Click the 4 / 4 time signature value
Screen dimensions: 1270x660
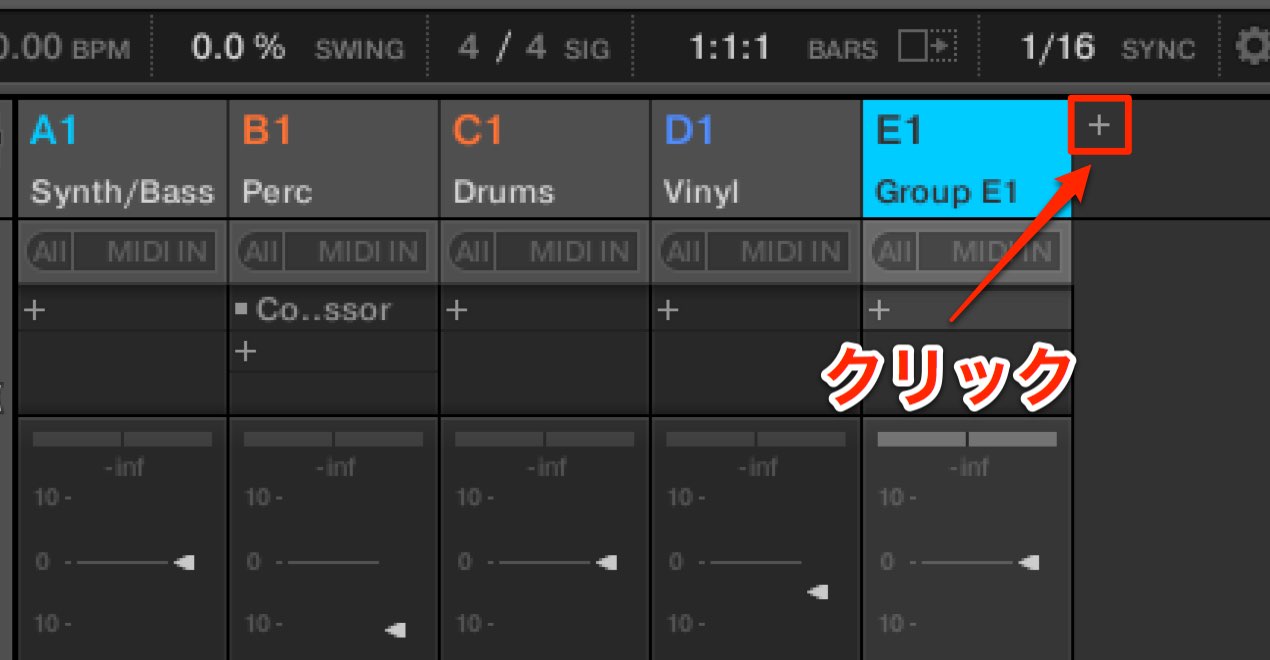pos(502,47)
